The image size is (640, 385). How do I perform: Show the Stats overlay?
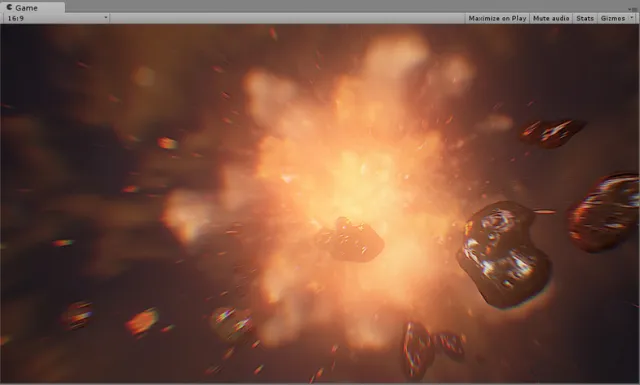[x=585, y=18]
